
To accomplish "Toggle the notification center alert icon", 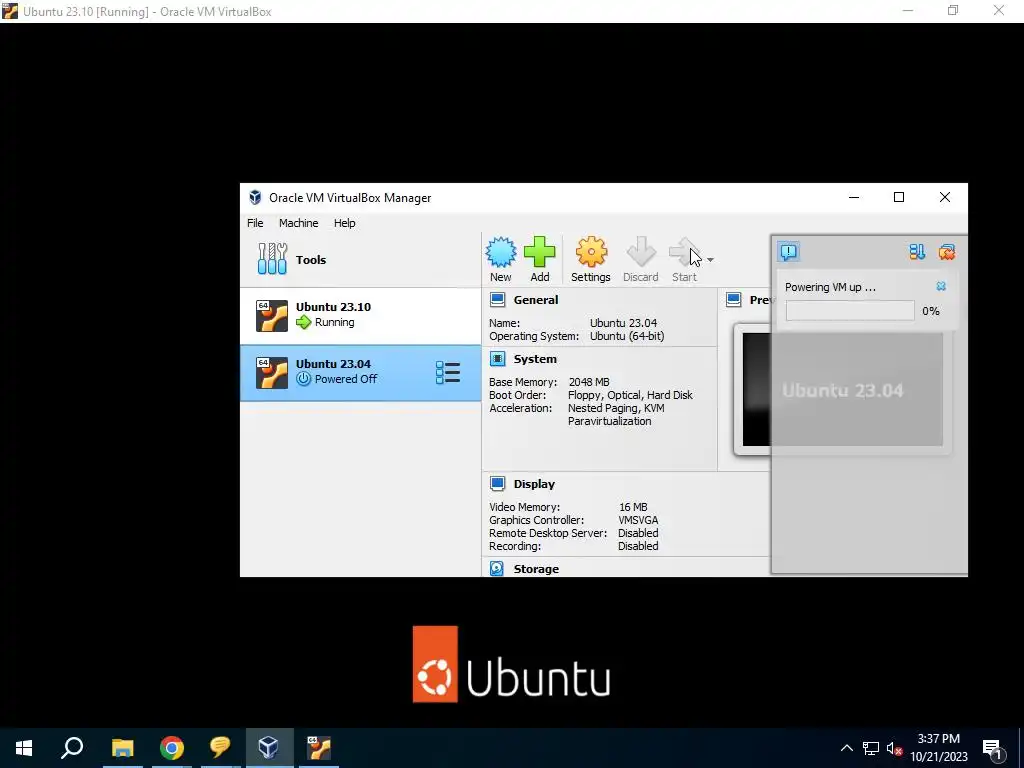I will [789, 251].
